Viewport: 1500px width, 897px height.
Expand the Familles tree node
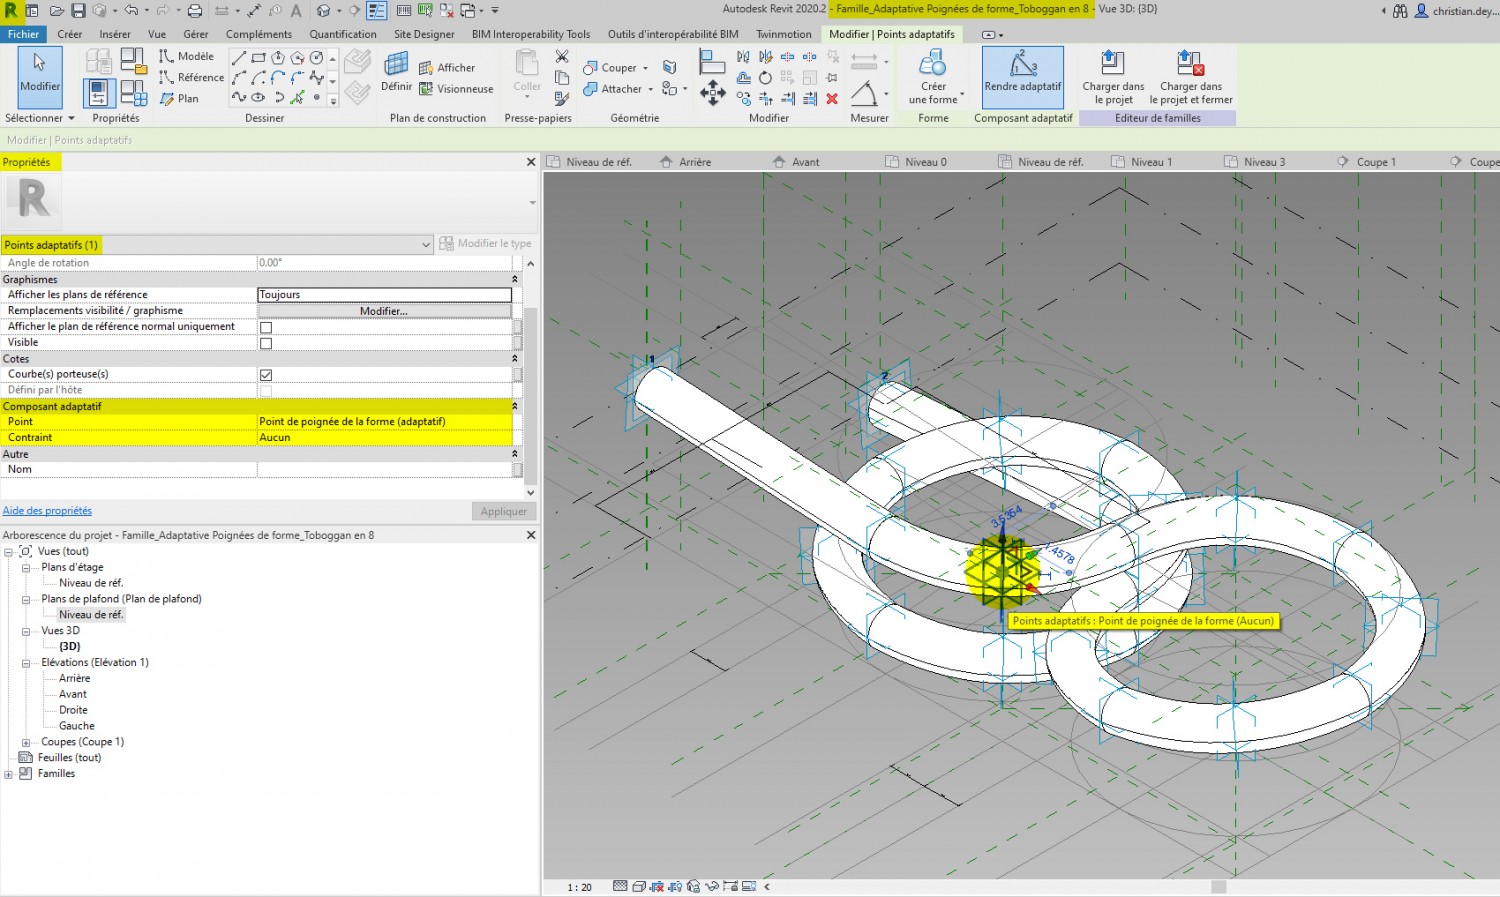tap(9, 774)
